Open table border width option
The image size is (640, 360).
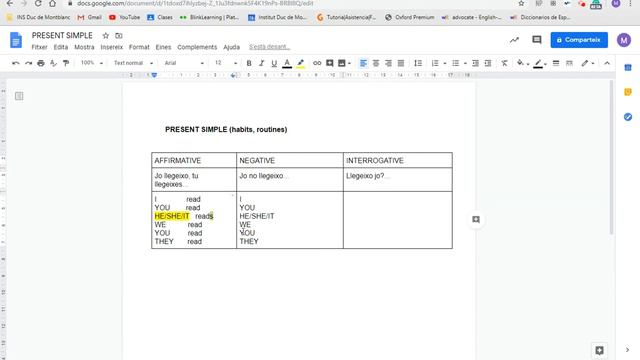pyautogui.click(x=556, y=63)
